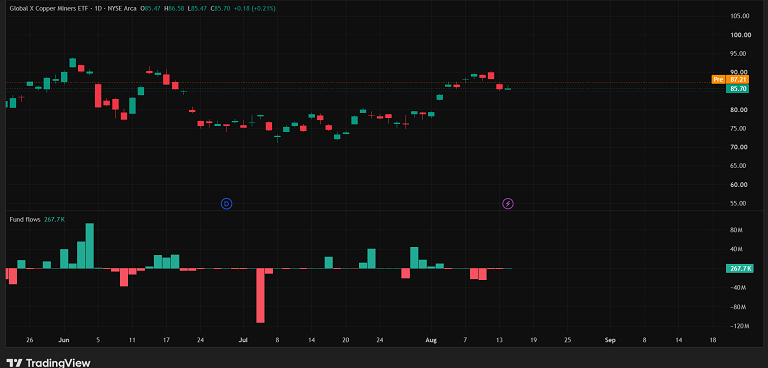Select the green 85.70 last price label

737,89
